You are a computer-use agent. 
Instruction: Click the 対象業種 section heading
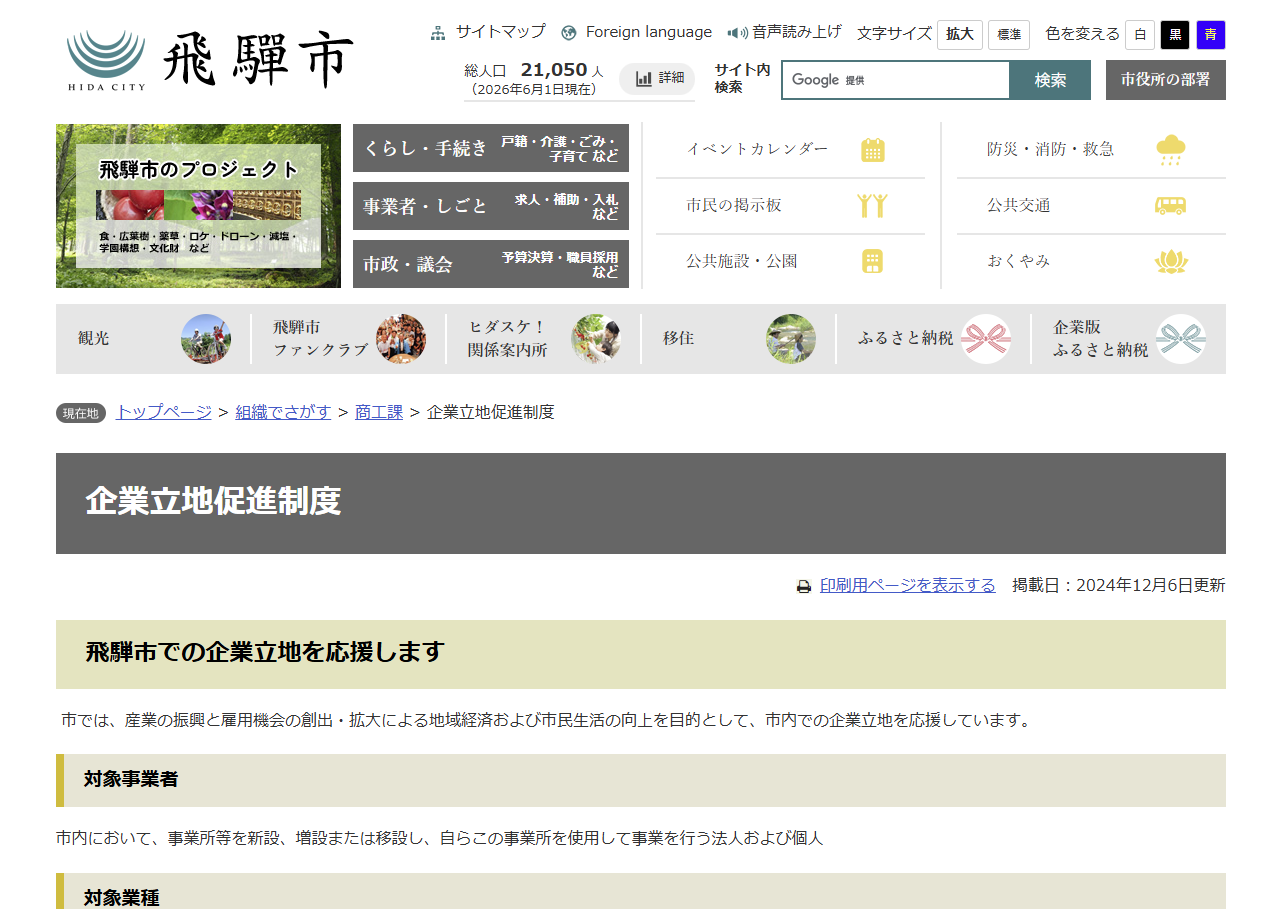122,897
